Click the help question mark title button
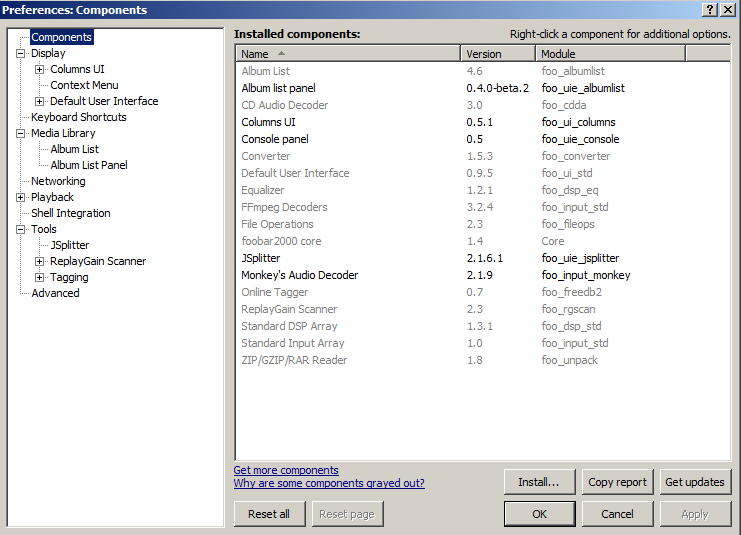 711,10
